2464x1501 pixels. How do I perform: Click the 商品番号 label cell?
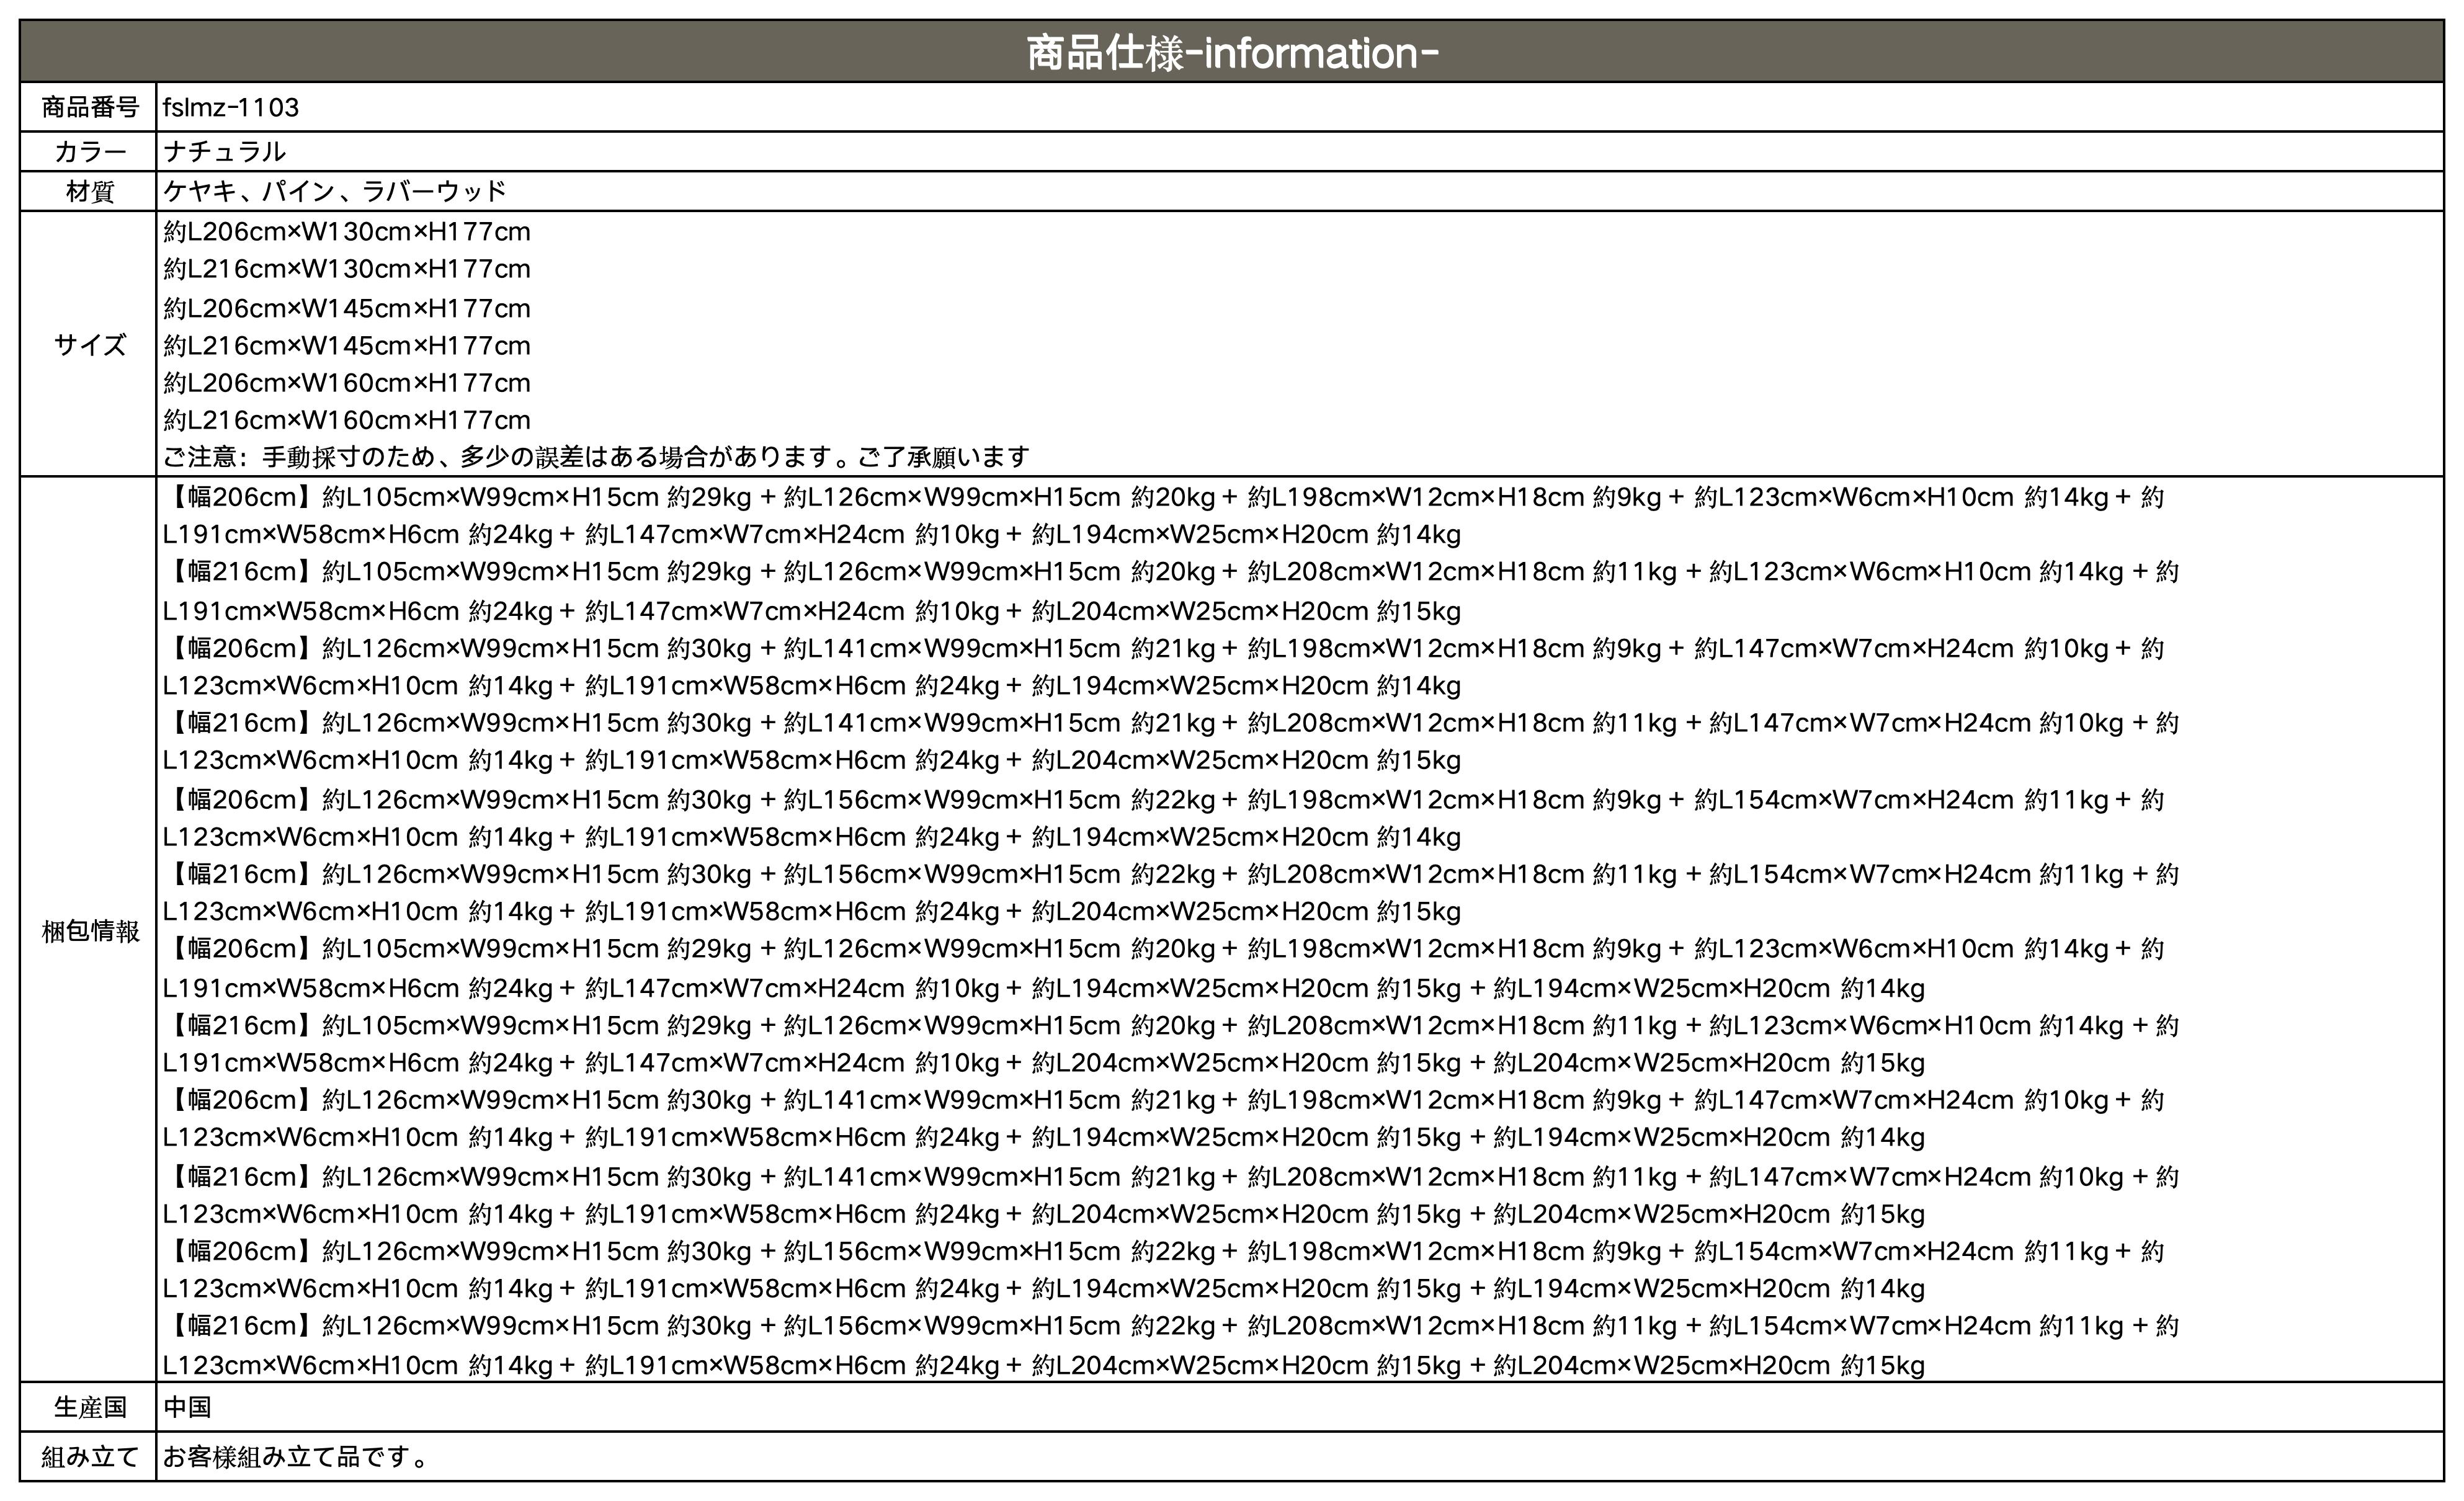89,107
